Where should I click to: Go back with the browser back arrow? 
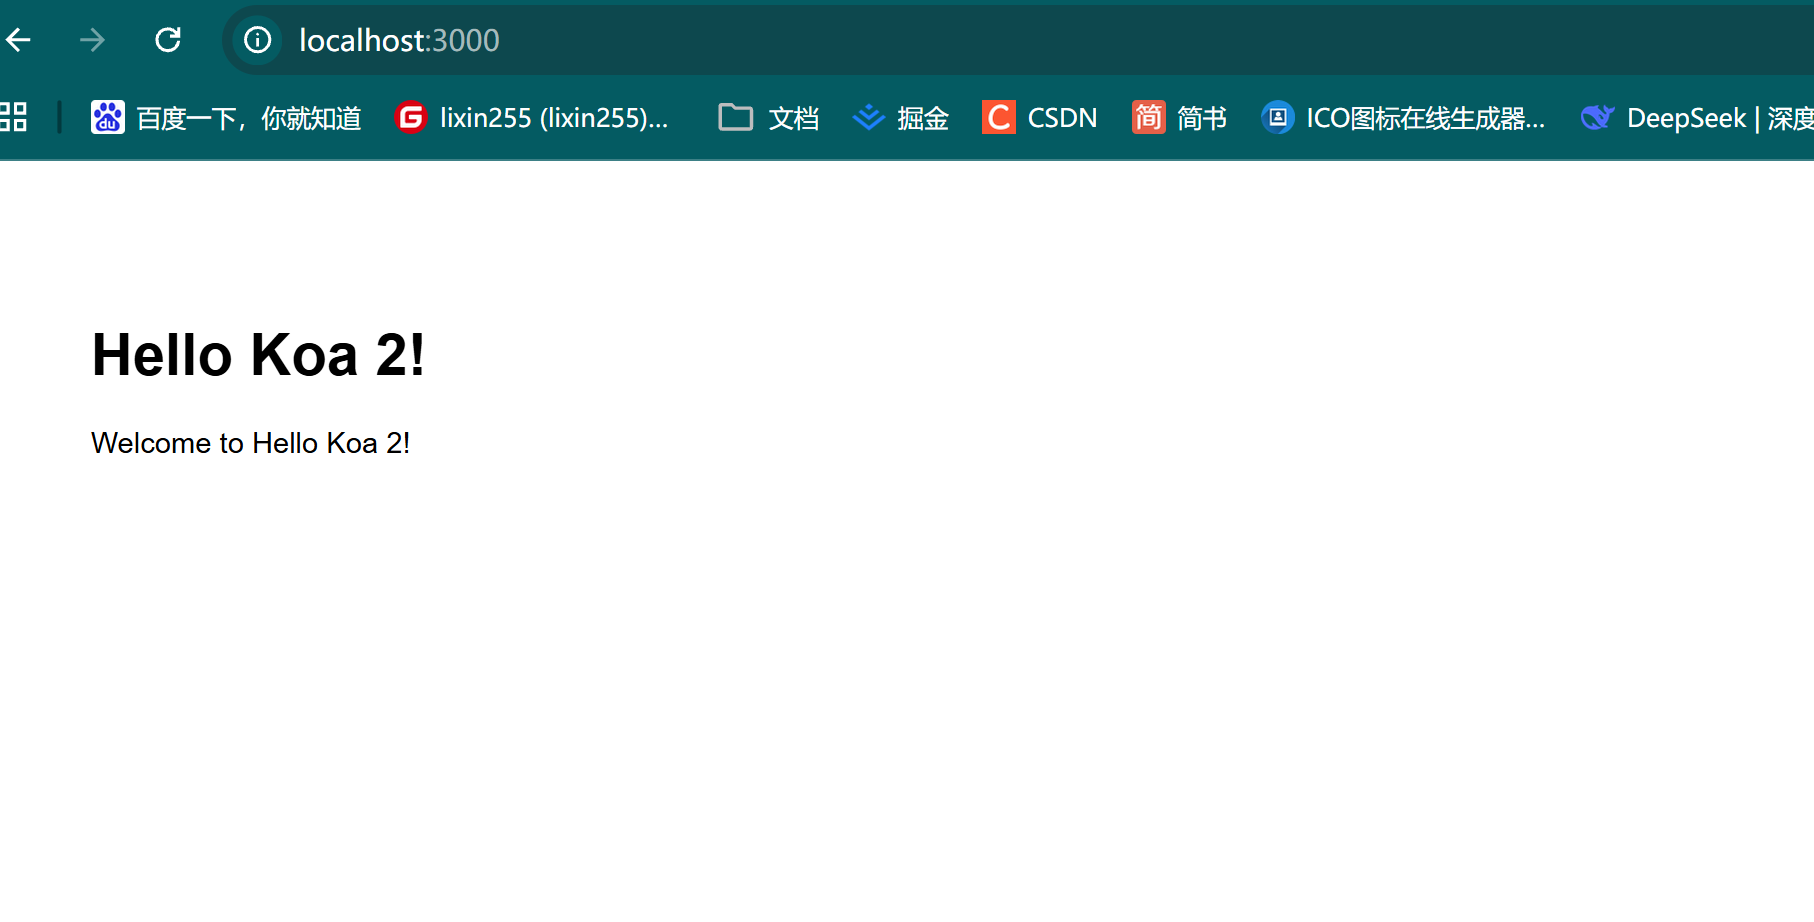19,40
